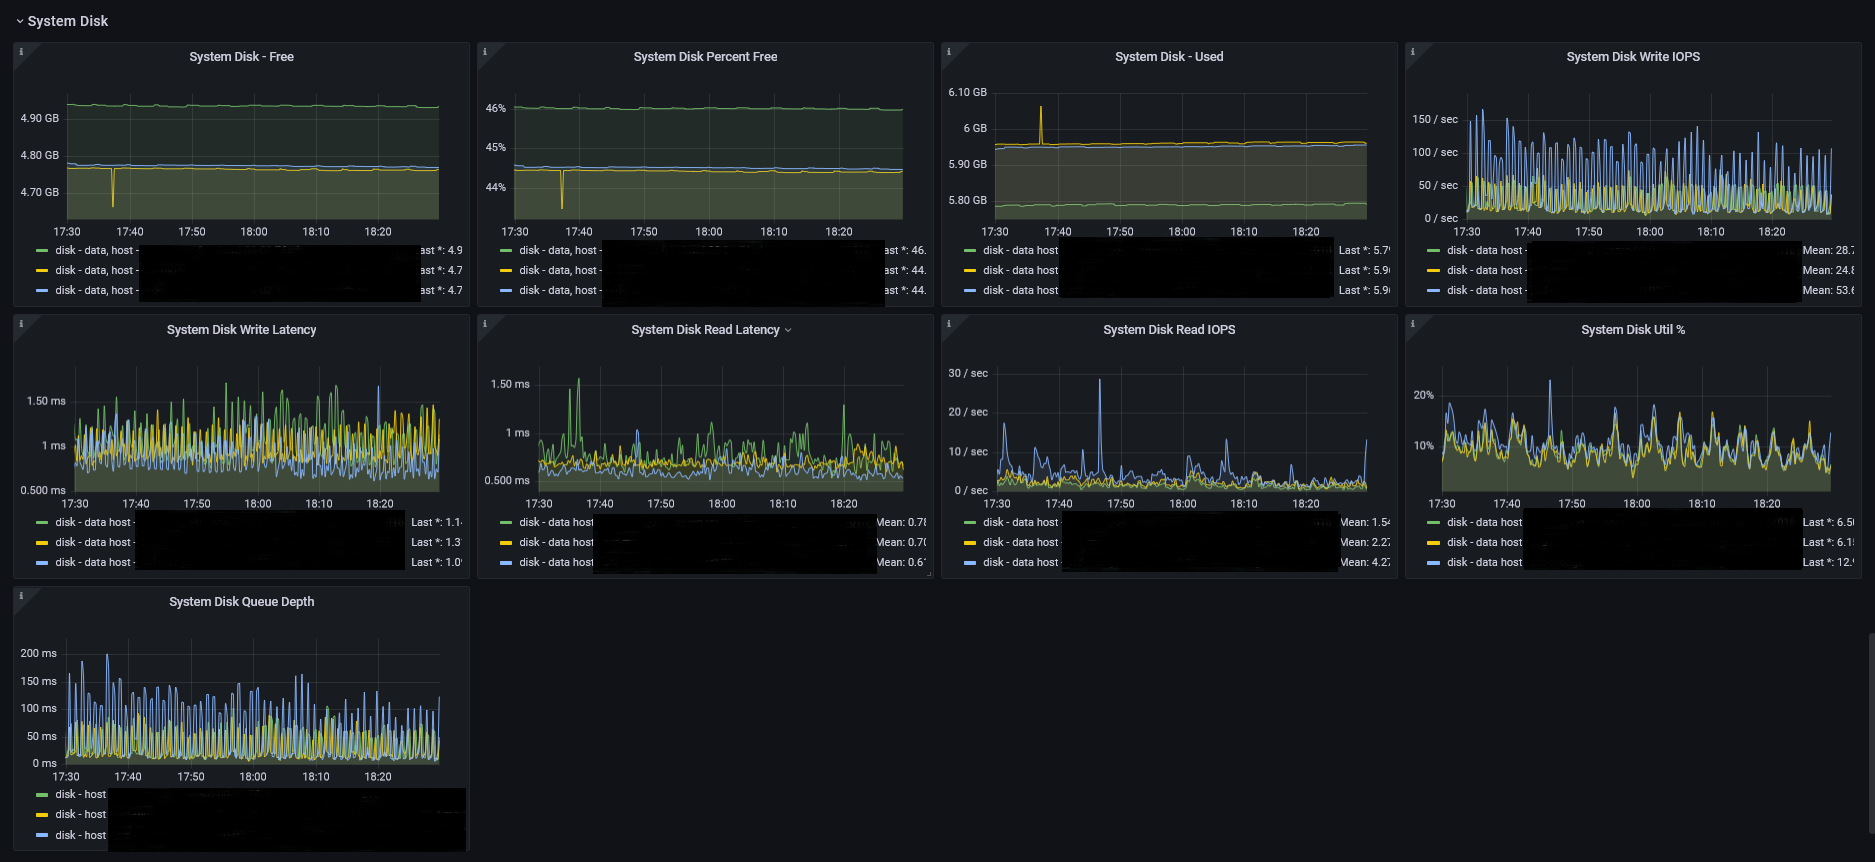
Task: Toggle yellow 'disk - data host' series in Util % legend
Action: (1485, 543)
